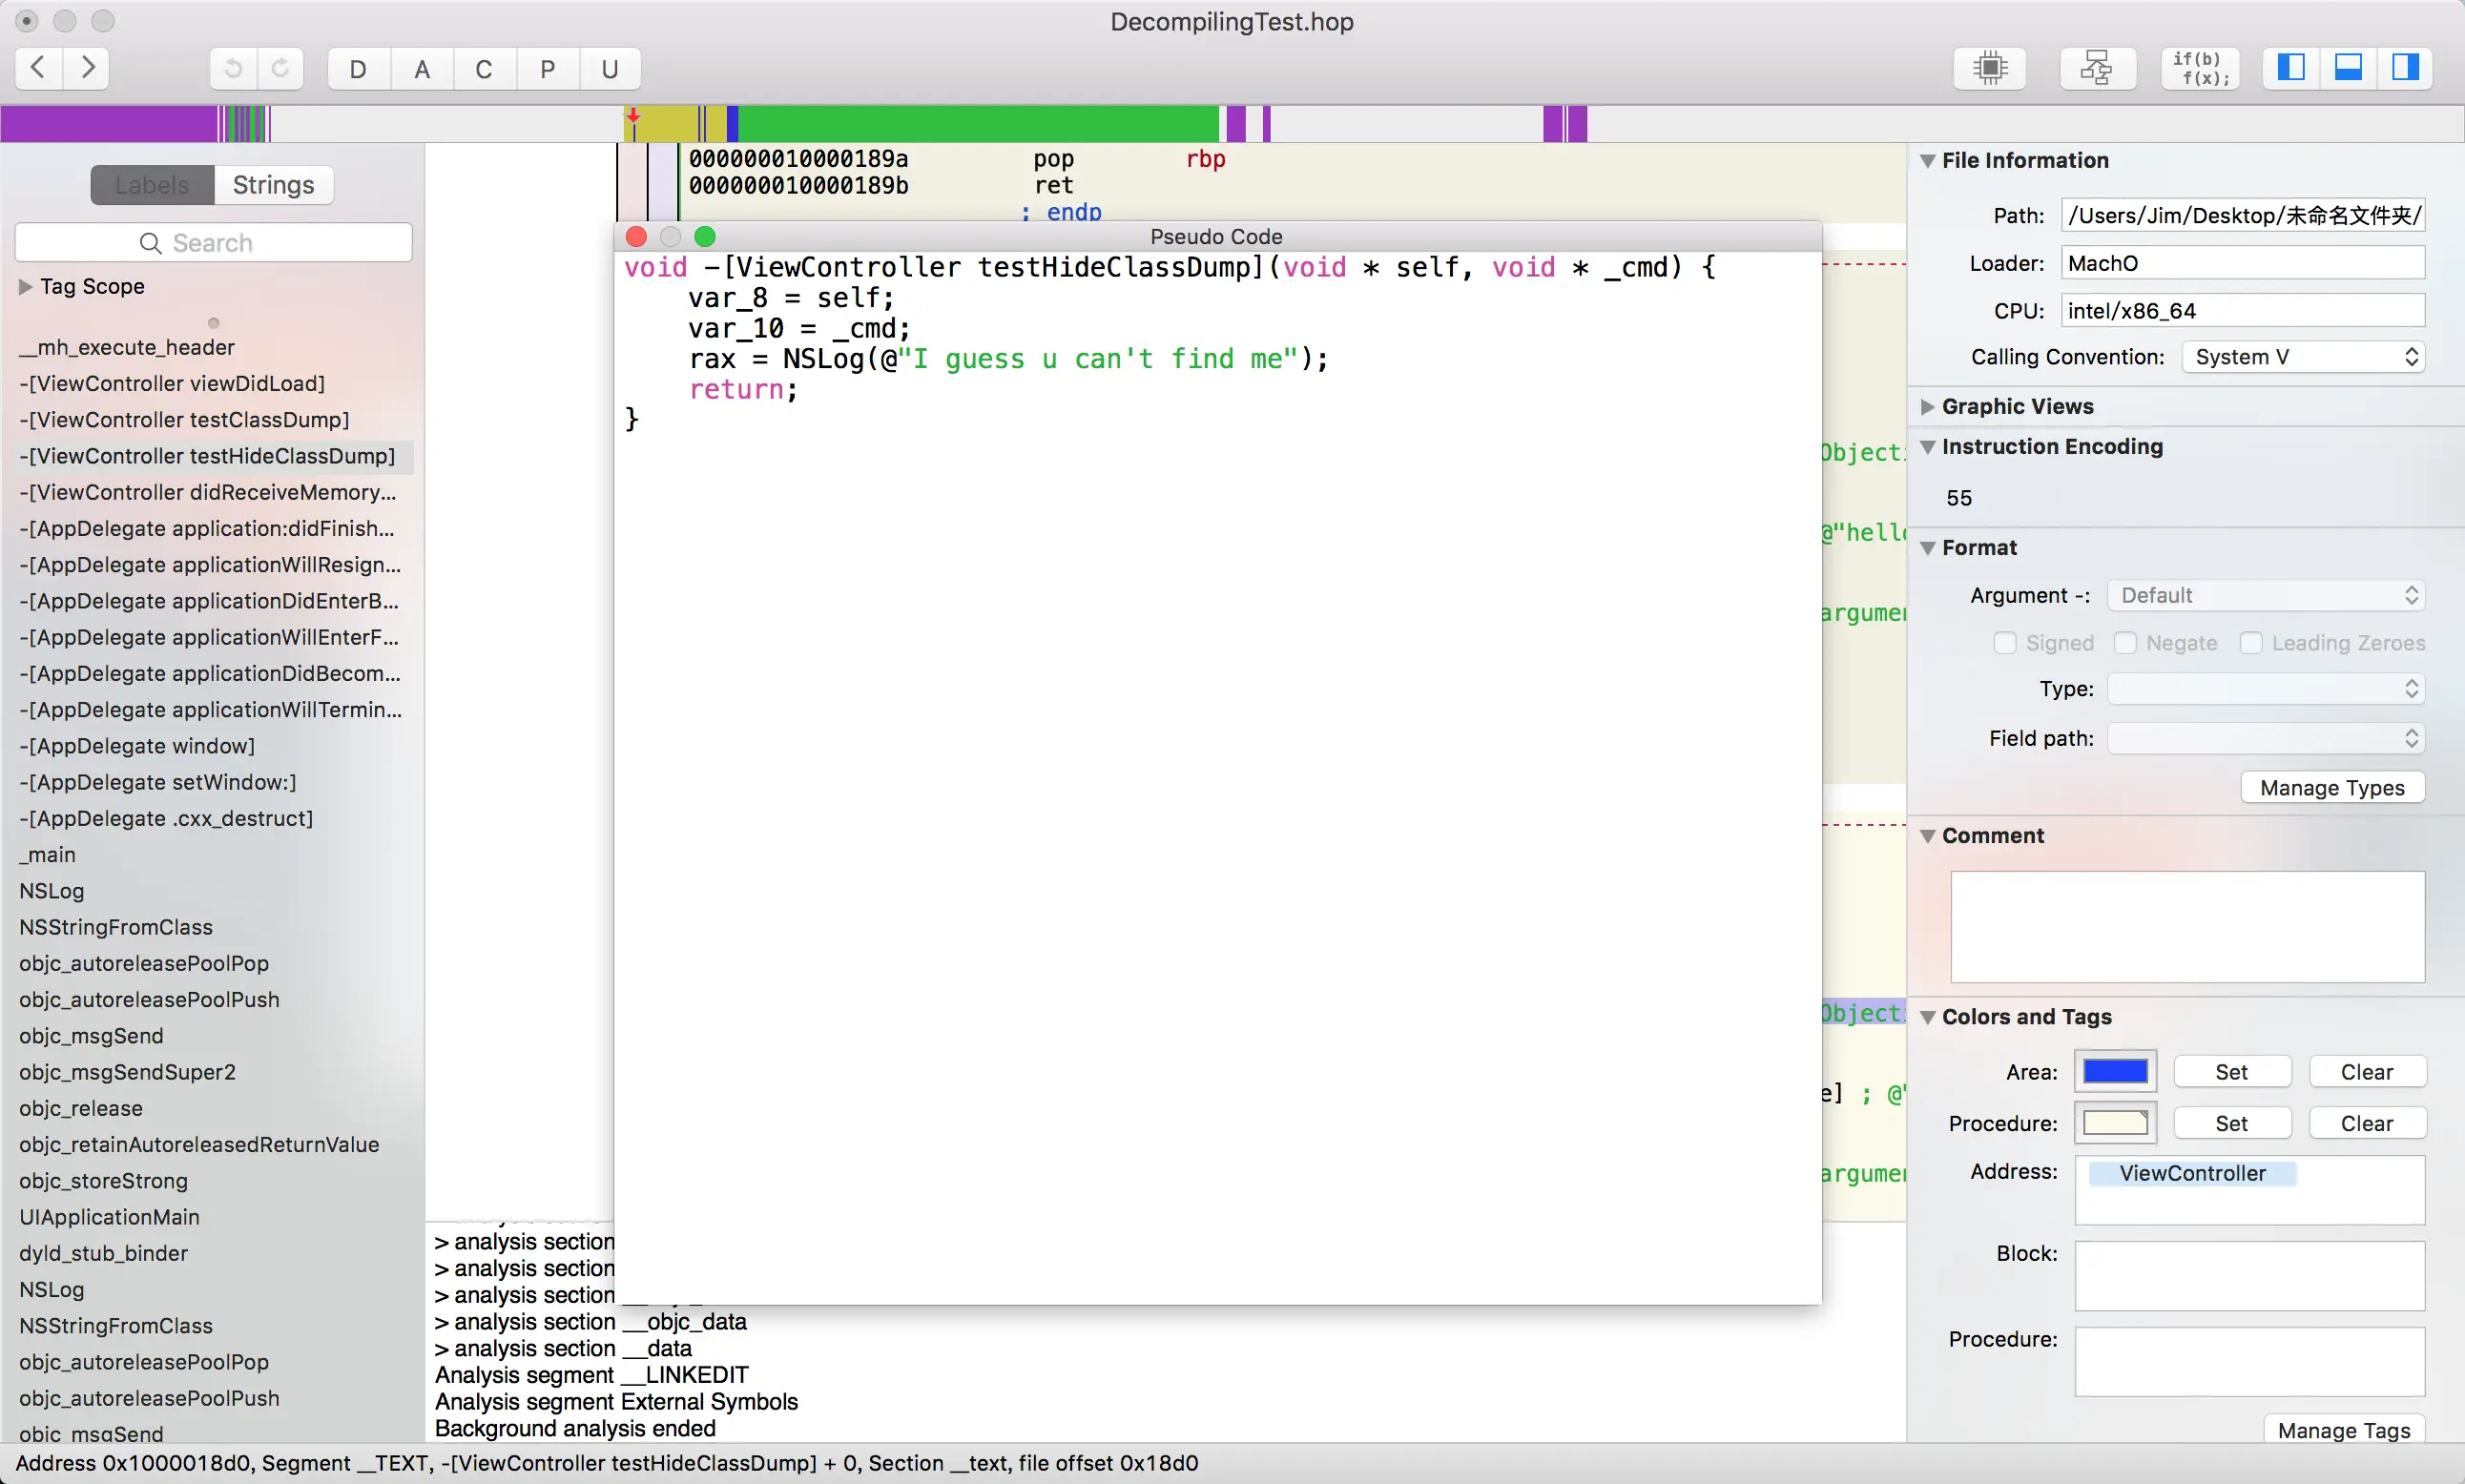Toggle the left sidebar panel
Screen dimensions: 2465x1484
2290,68
